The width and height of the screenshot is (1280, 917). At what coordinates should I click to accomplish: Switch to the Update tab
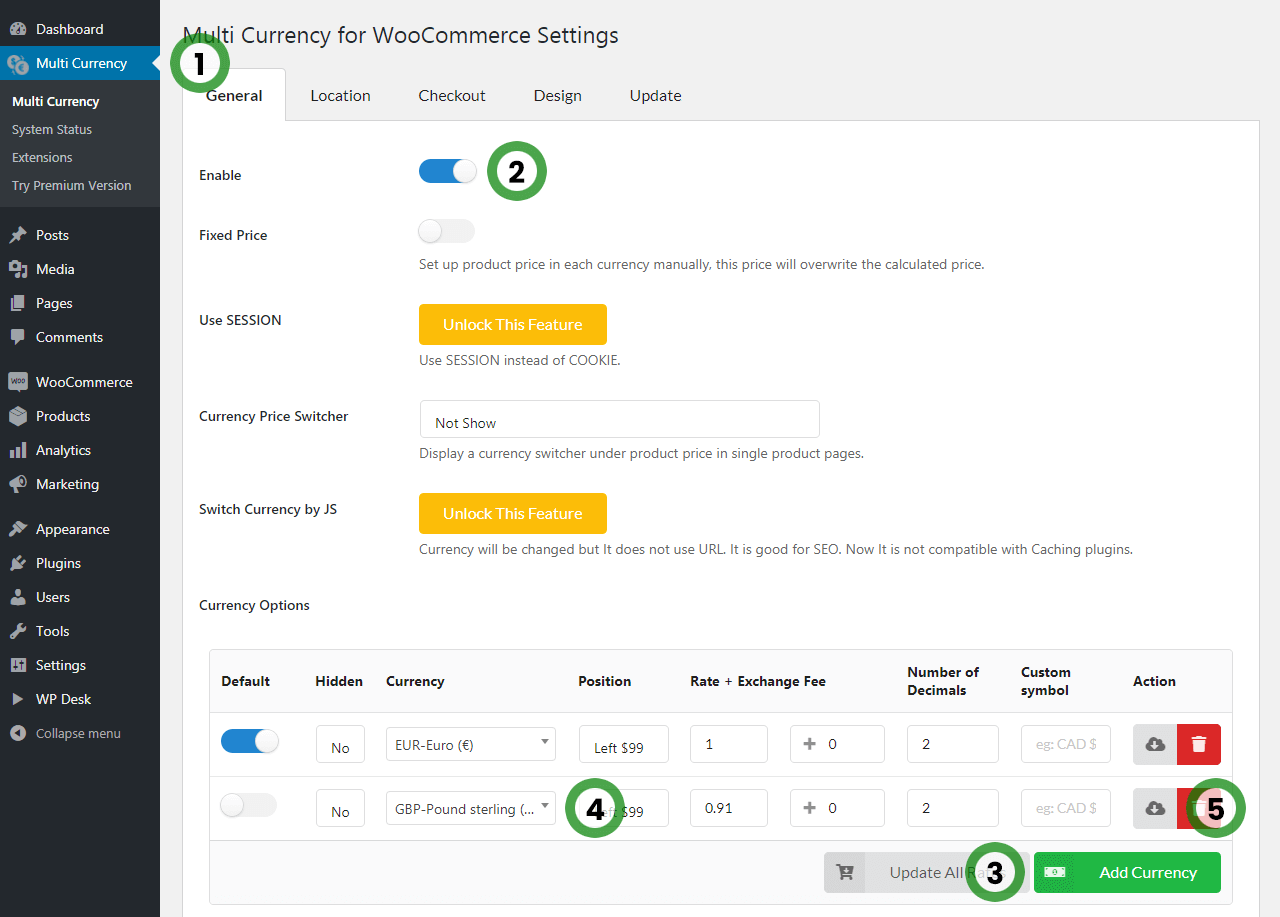click(x=655, y=96)
